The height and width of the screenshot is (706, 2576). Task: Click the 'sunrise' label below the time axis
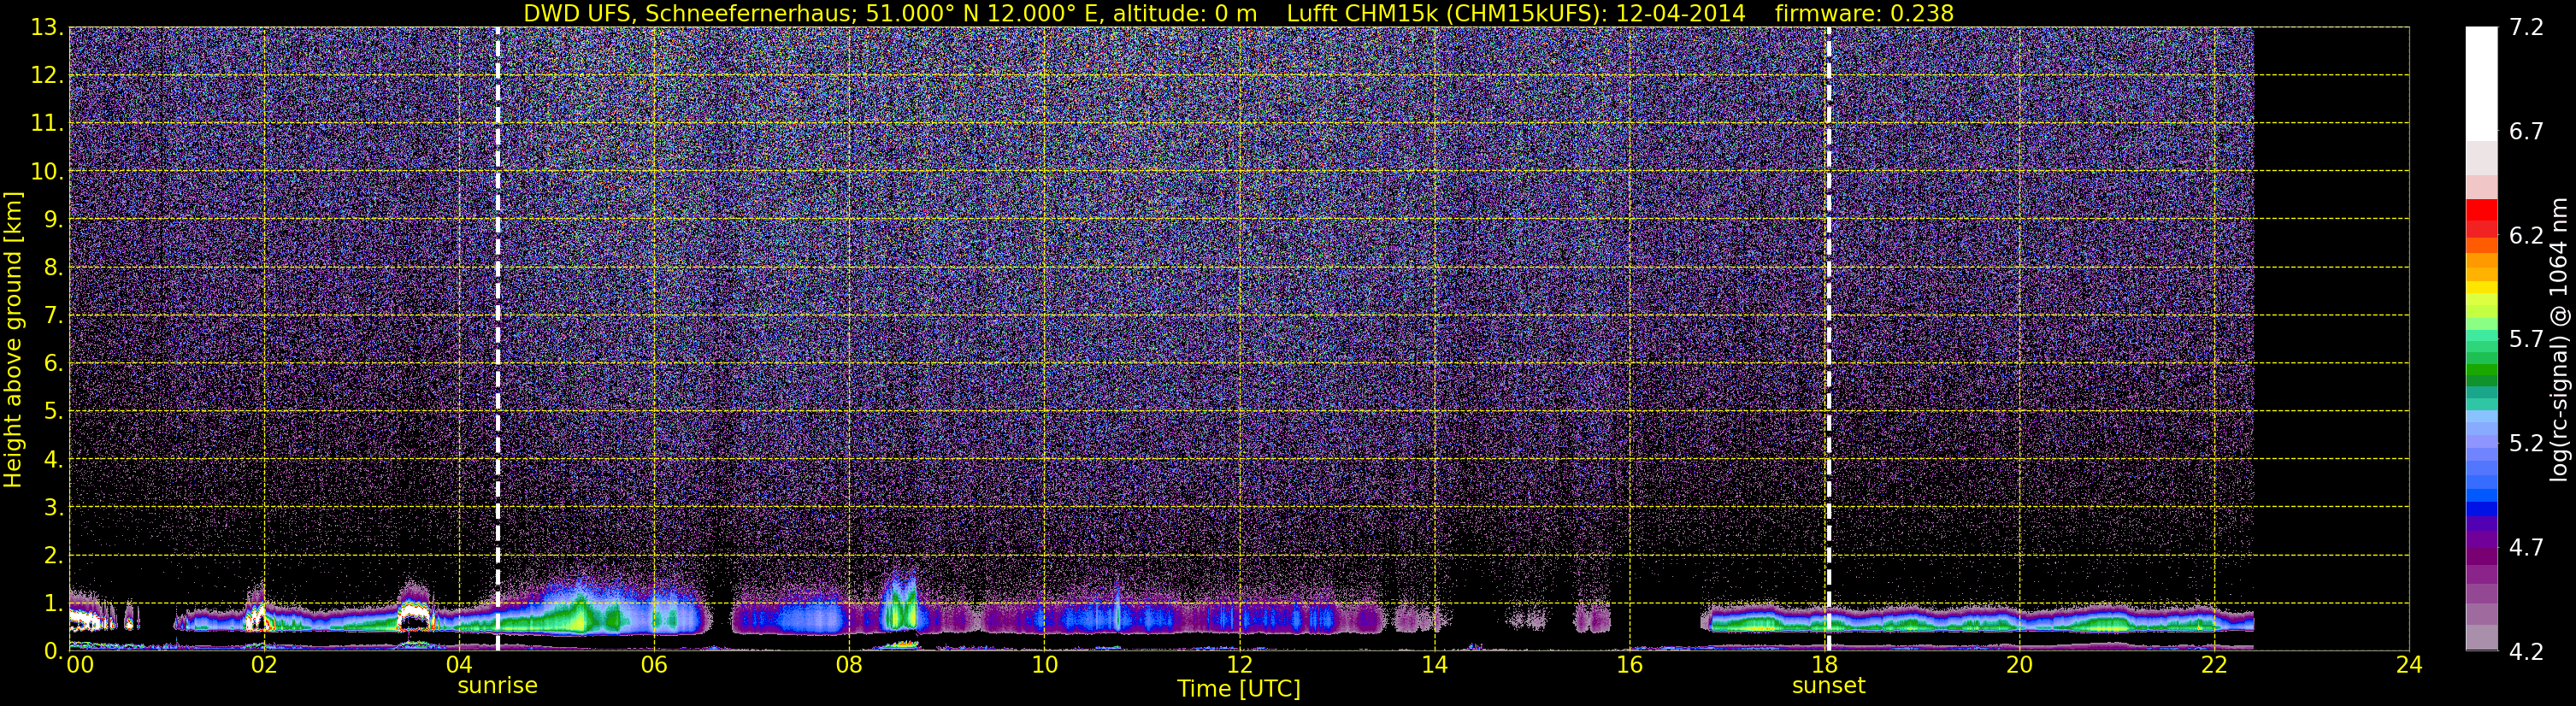tap(497, 686)
